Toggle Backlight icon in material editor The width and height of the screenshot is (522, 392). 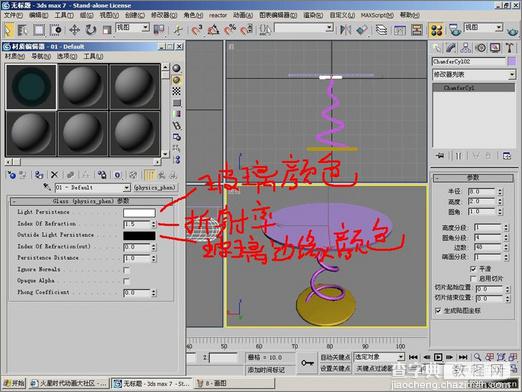point(176,80)
